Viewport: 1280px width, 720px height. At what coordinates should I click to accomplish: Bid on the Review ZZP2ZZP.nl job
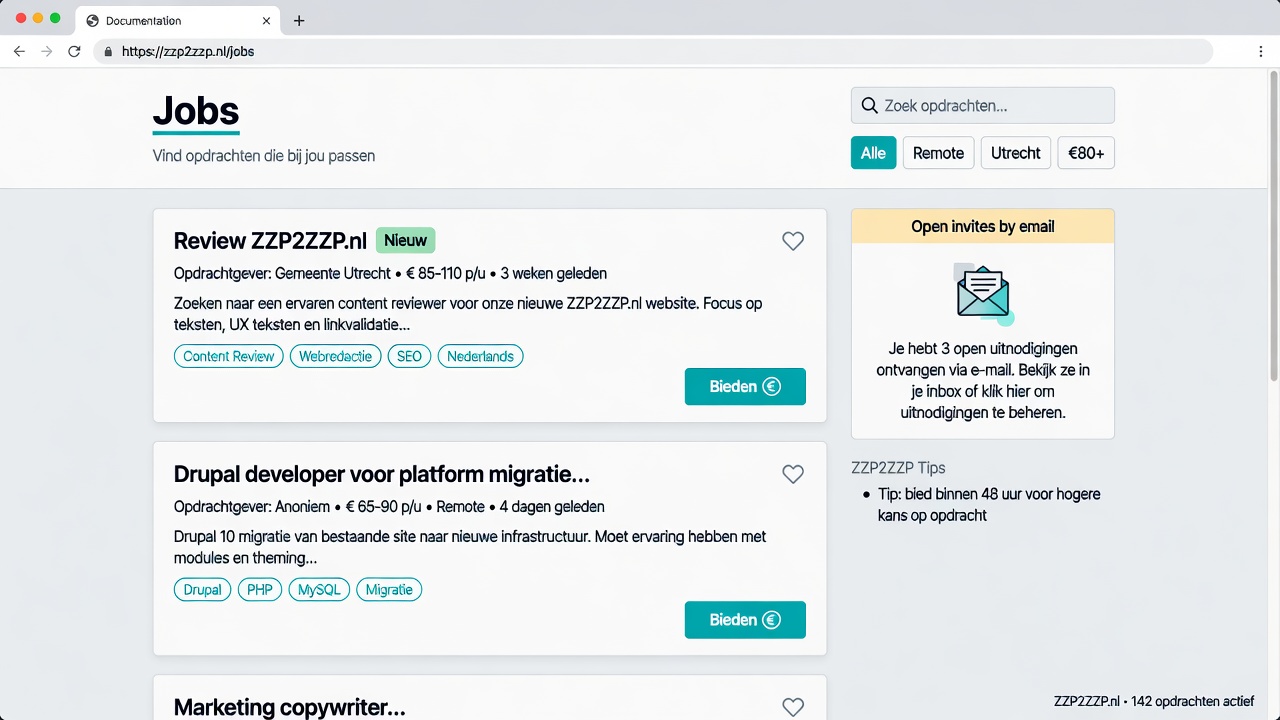click(x=745, y=387)
